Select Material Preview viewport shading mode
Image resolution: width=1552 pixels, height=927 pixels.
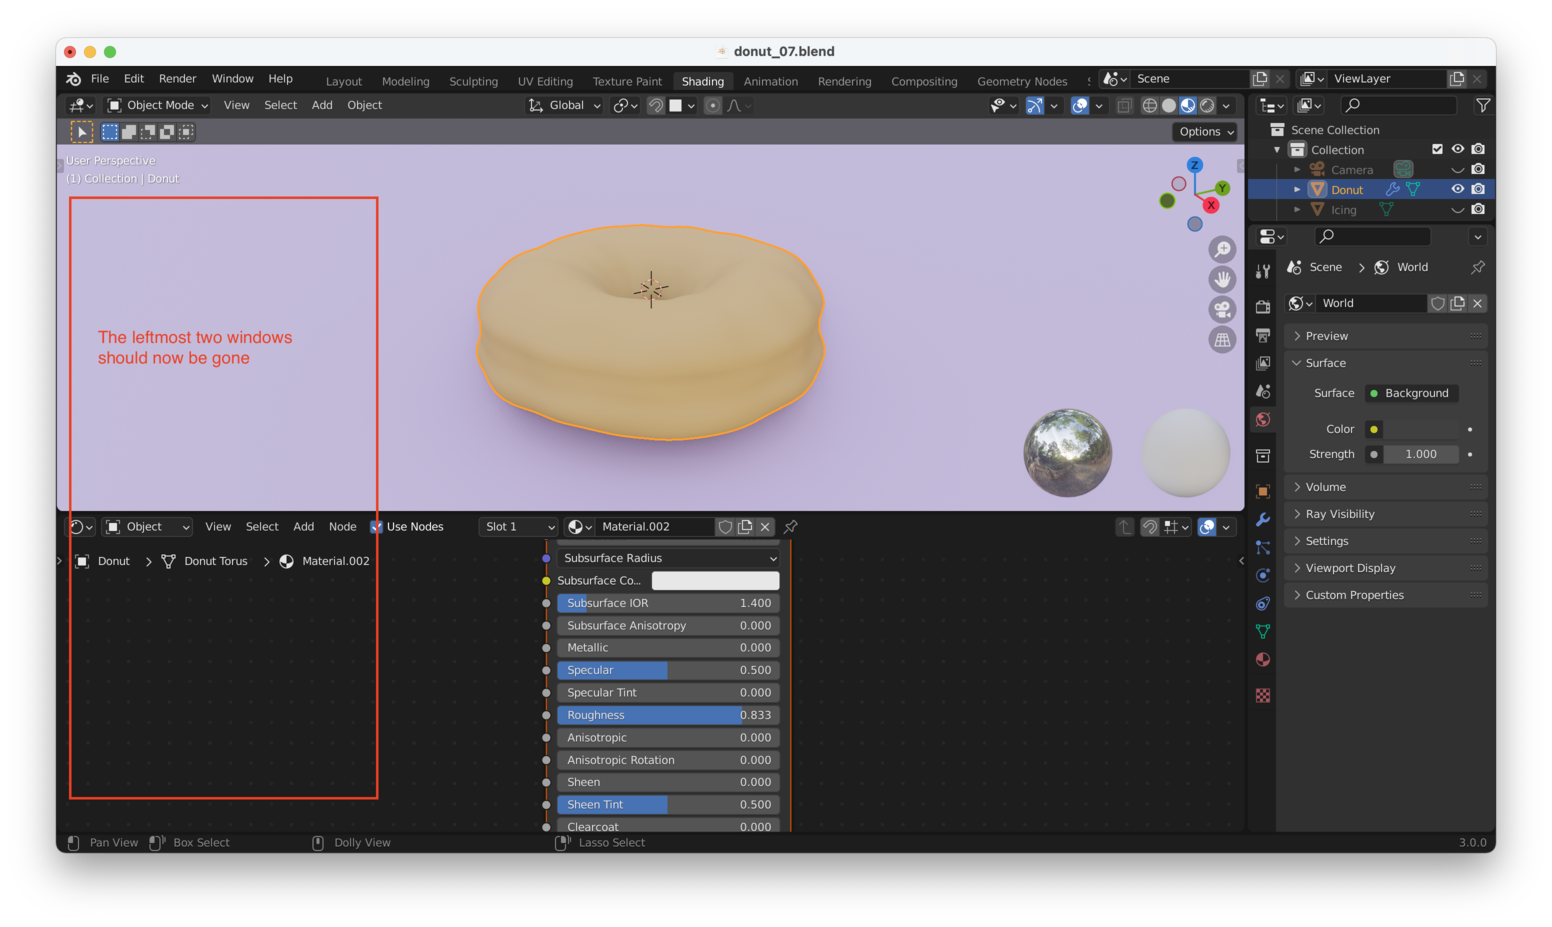tap(1188, 105)
